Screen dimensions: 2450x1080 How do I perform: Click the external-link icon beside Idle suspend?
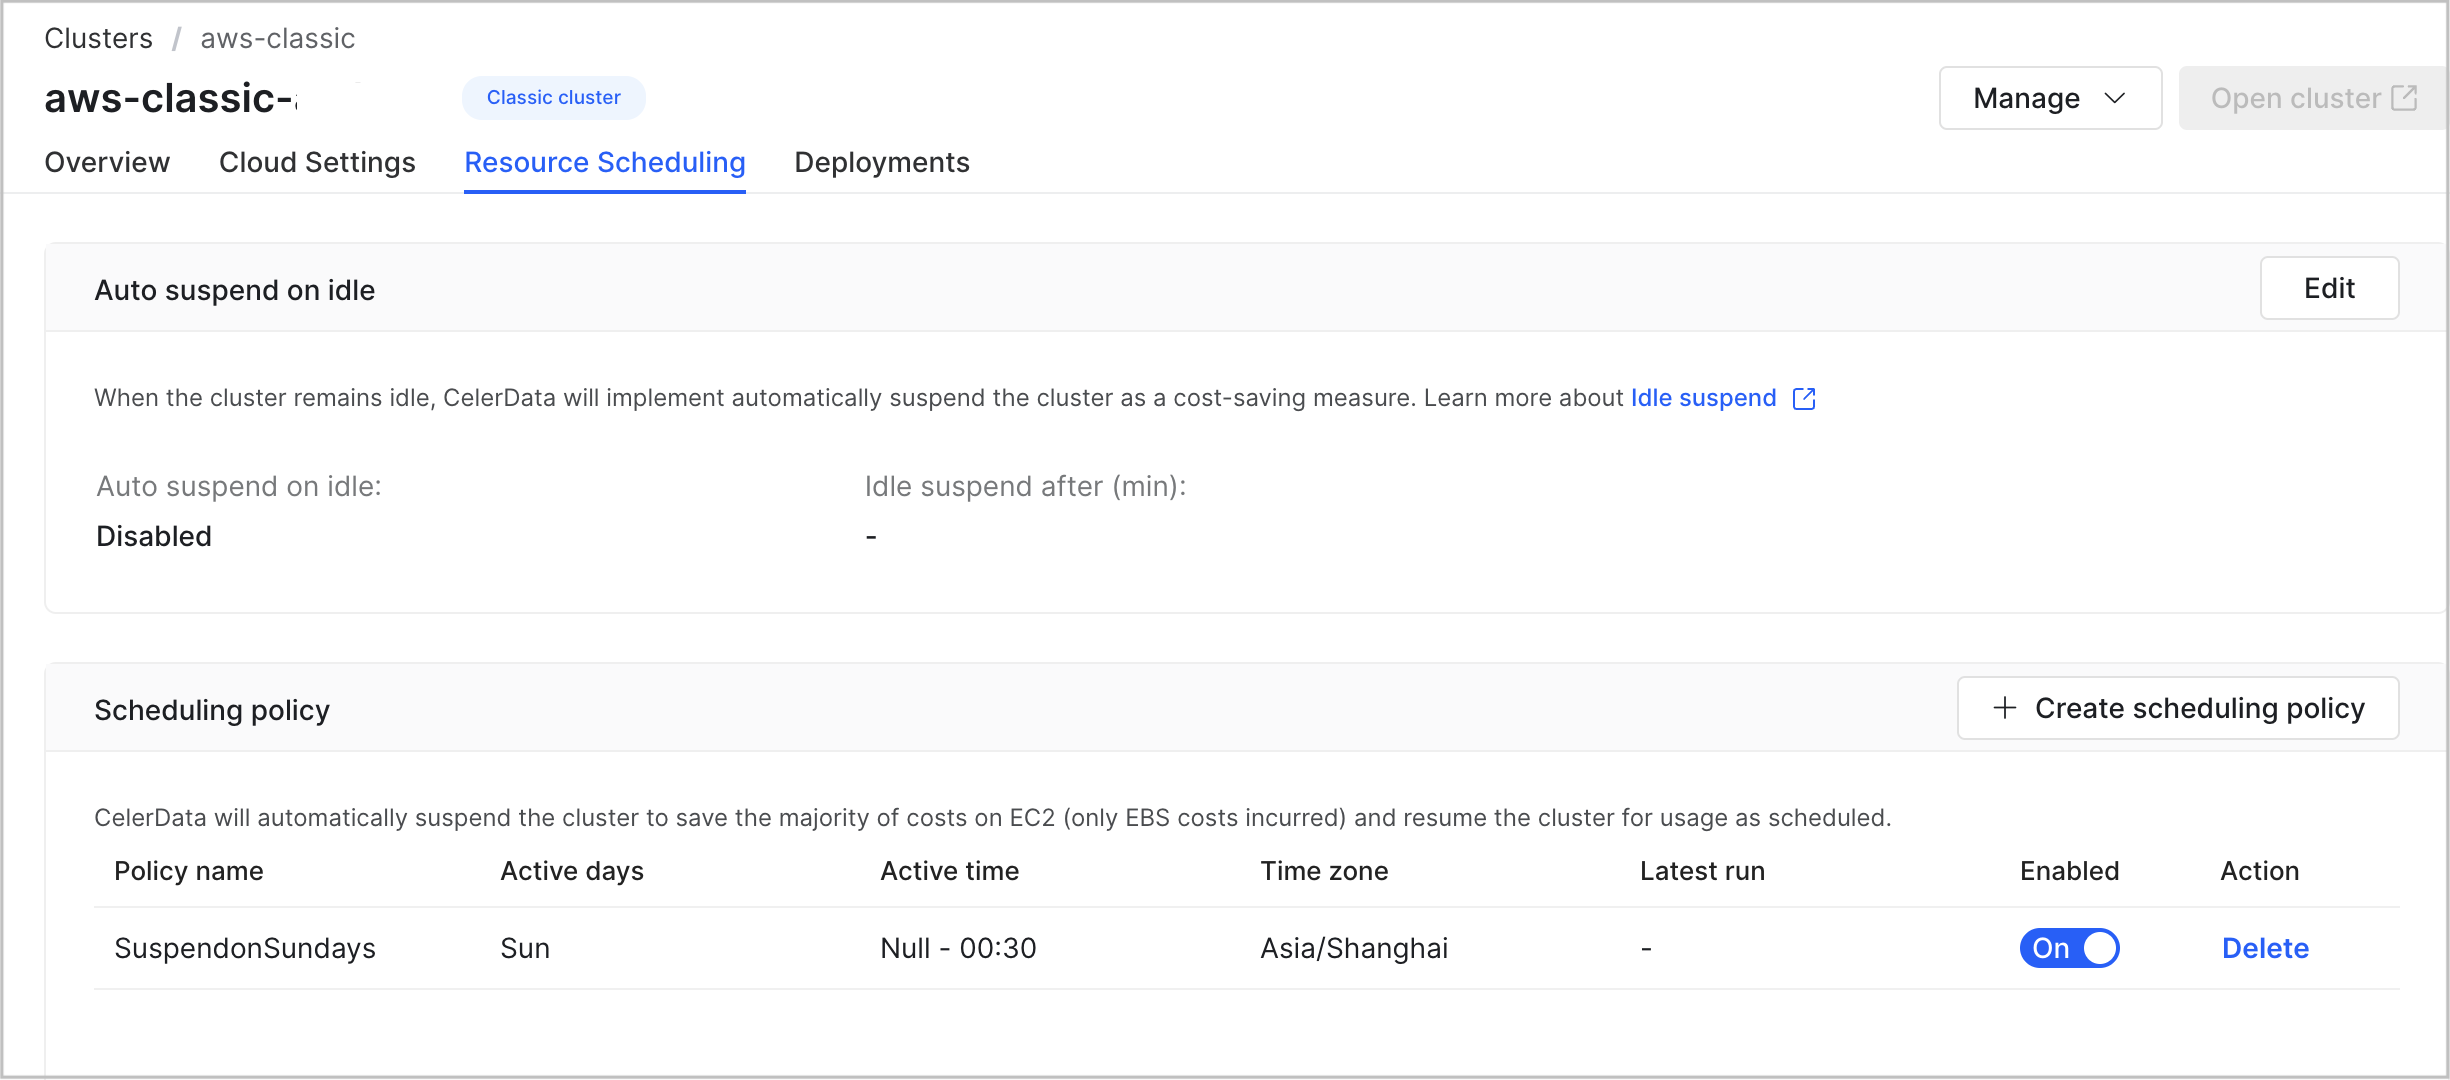tap(1803, 398)
